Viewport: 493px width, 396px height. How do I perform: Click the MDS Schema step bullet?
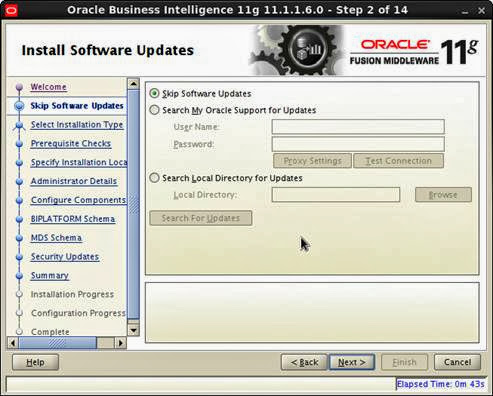19,238
